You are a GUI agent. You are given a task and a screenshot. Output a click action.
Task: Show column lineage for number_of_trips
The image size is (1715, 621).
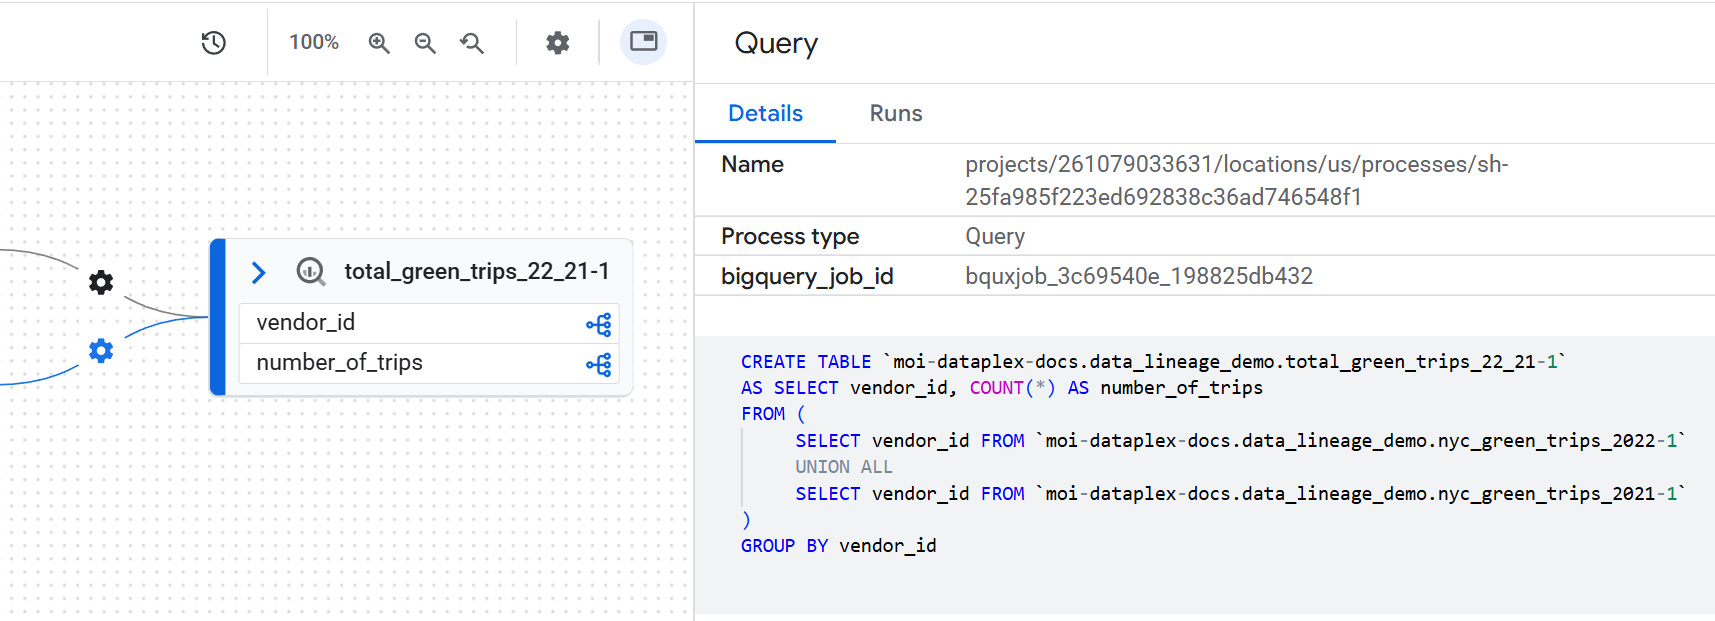pos(598,365)
